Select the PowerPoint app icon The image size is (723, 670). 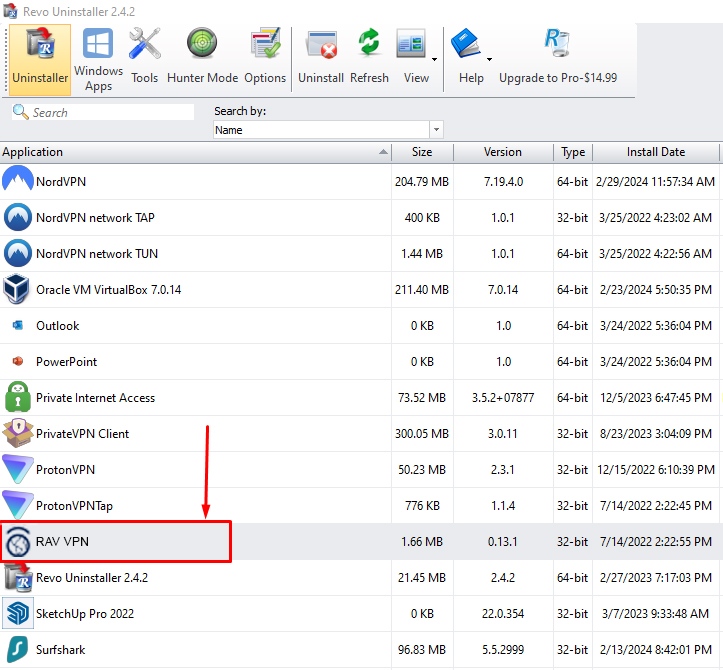click(18, 361)
